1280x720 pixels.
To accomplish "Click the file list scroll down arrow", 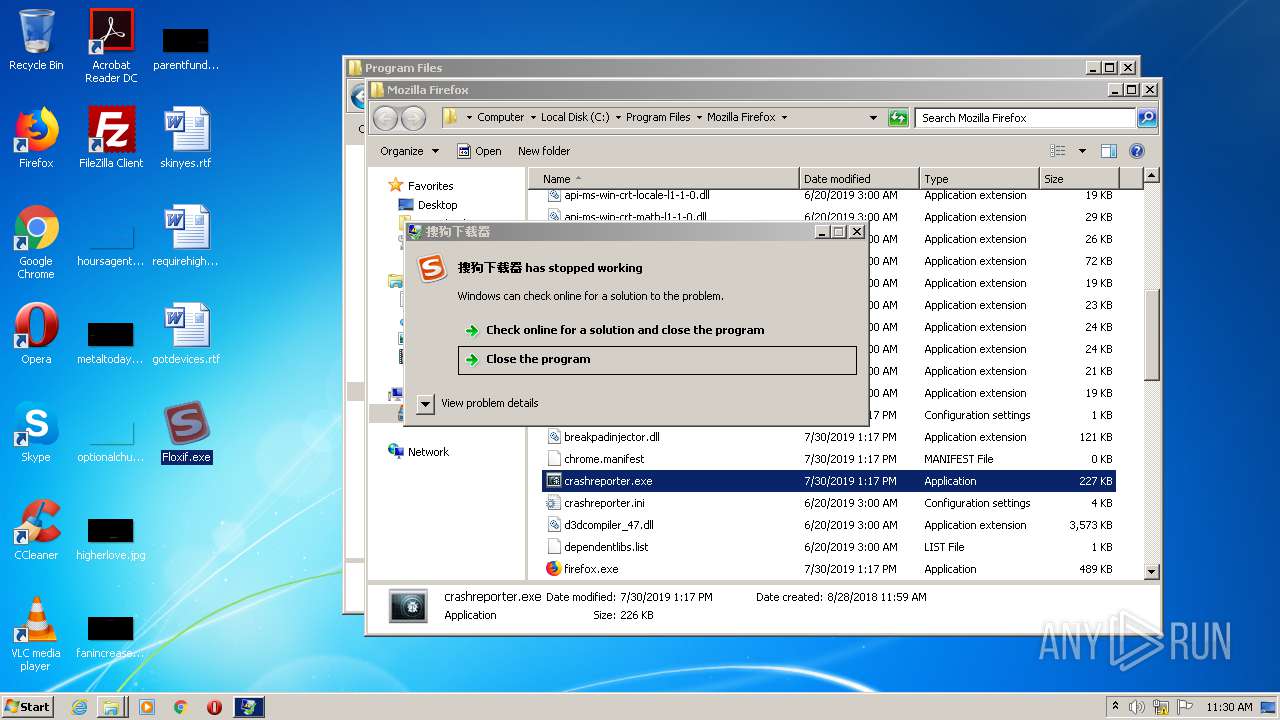I will coord(1151,571).
